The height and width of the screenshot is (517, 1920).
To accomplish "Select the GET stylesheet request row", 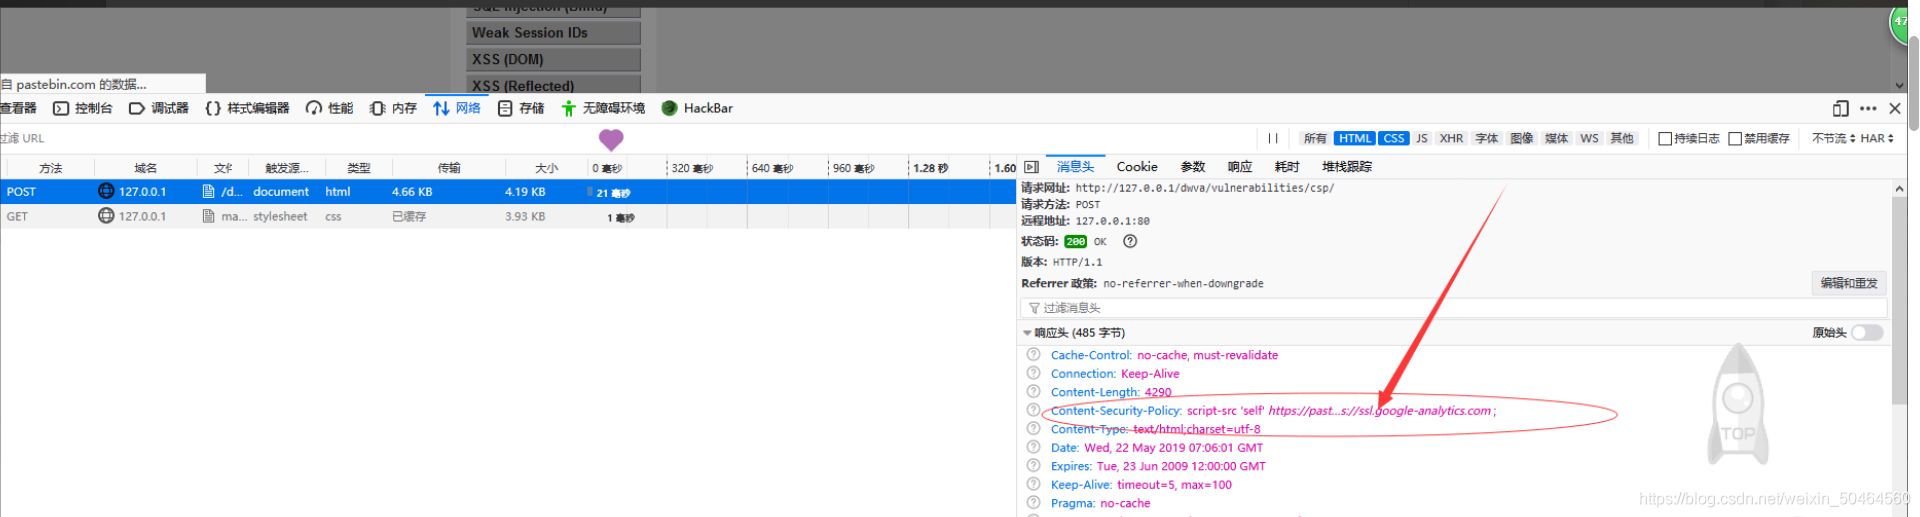I will [x=508, y=216].
